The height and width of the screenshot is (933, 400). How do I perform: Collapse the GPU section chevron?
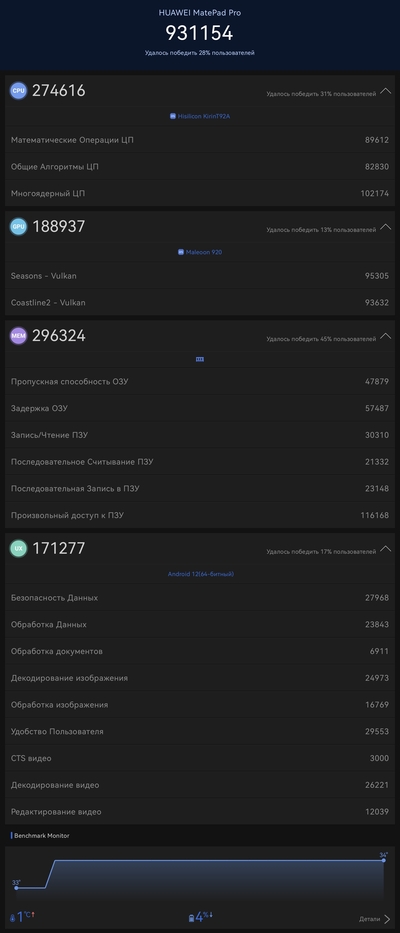(x=385, y=227)
